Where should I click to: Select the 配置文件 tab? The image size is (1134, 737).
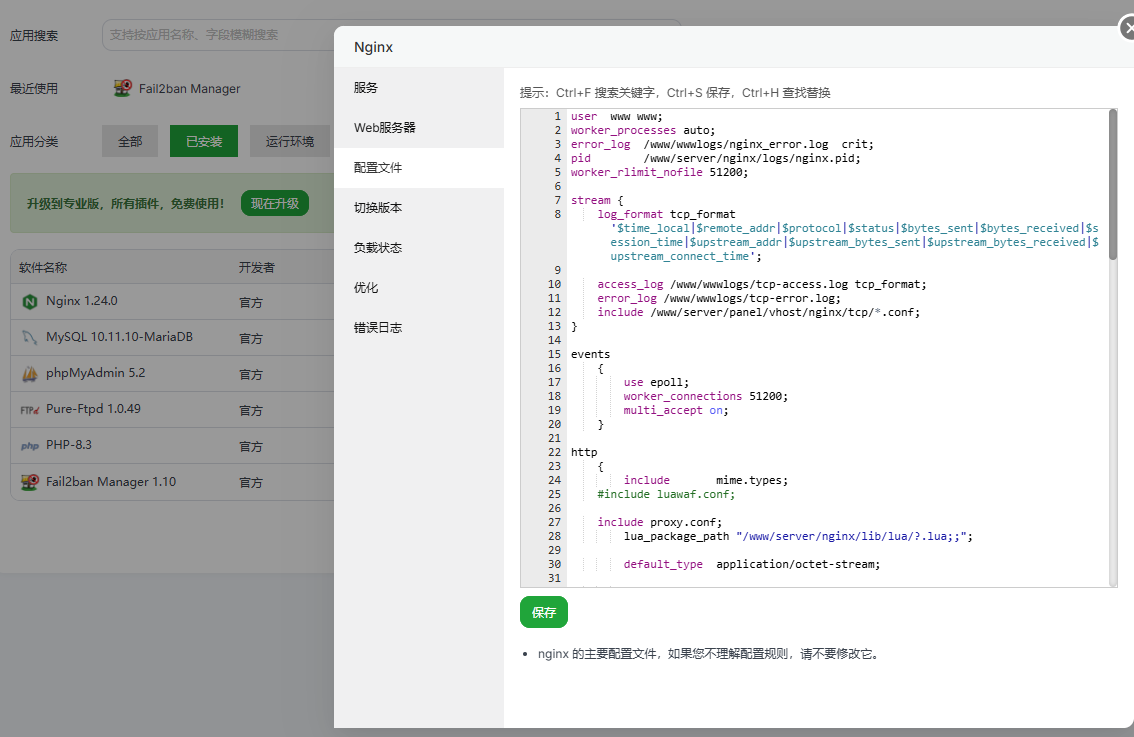(378, 168)
